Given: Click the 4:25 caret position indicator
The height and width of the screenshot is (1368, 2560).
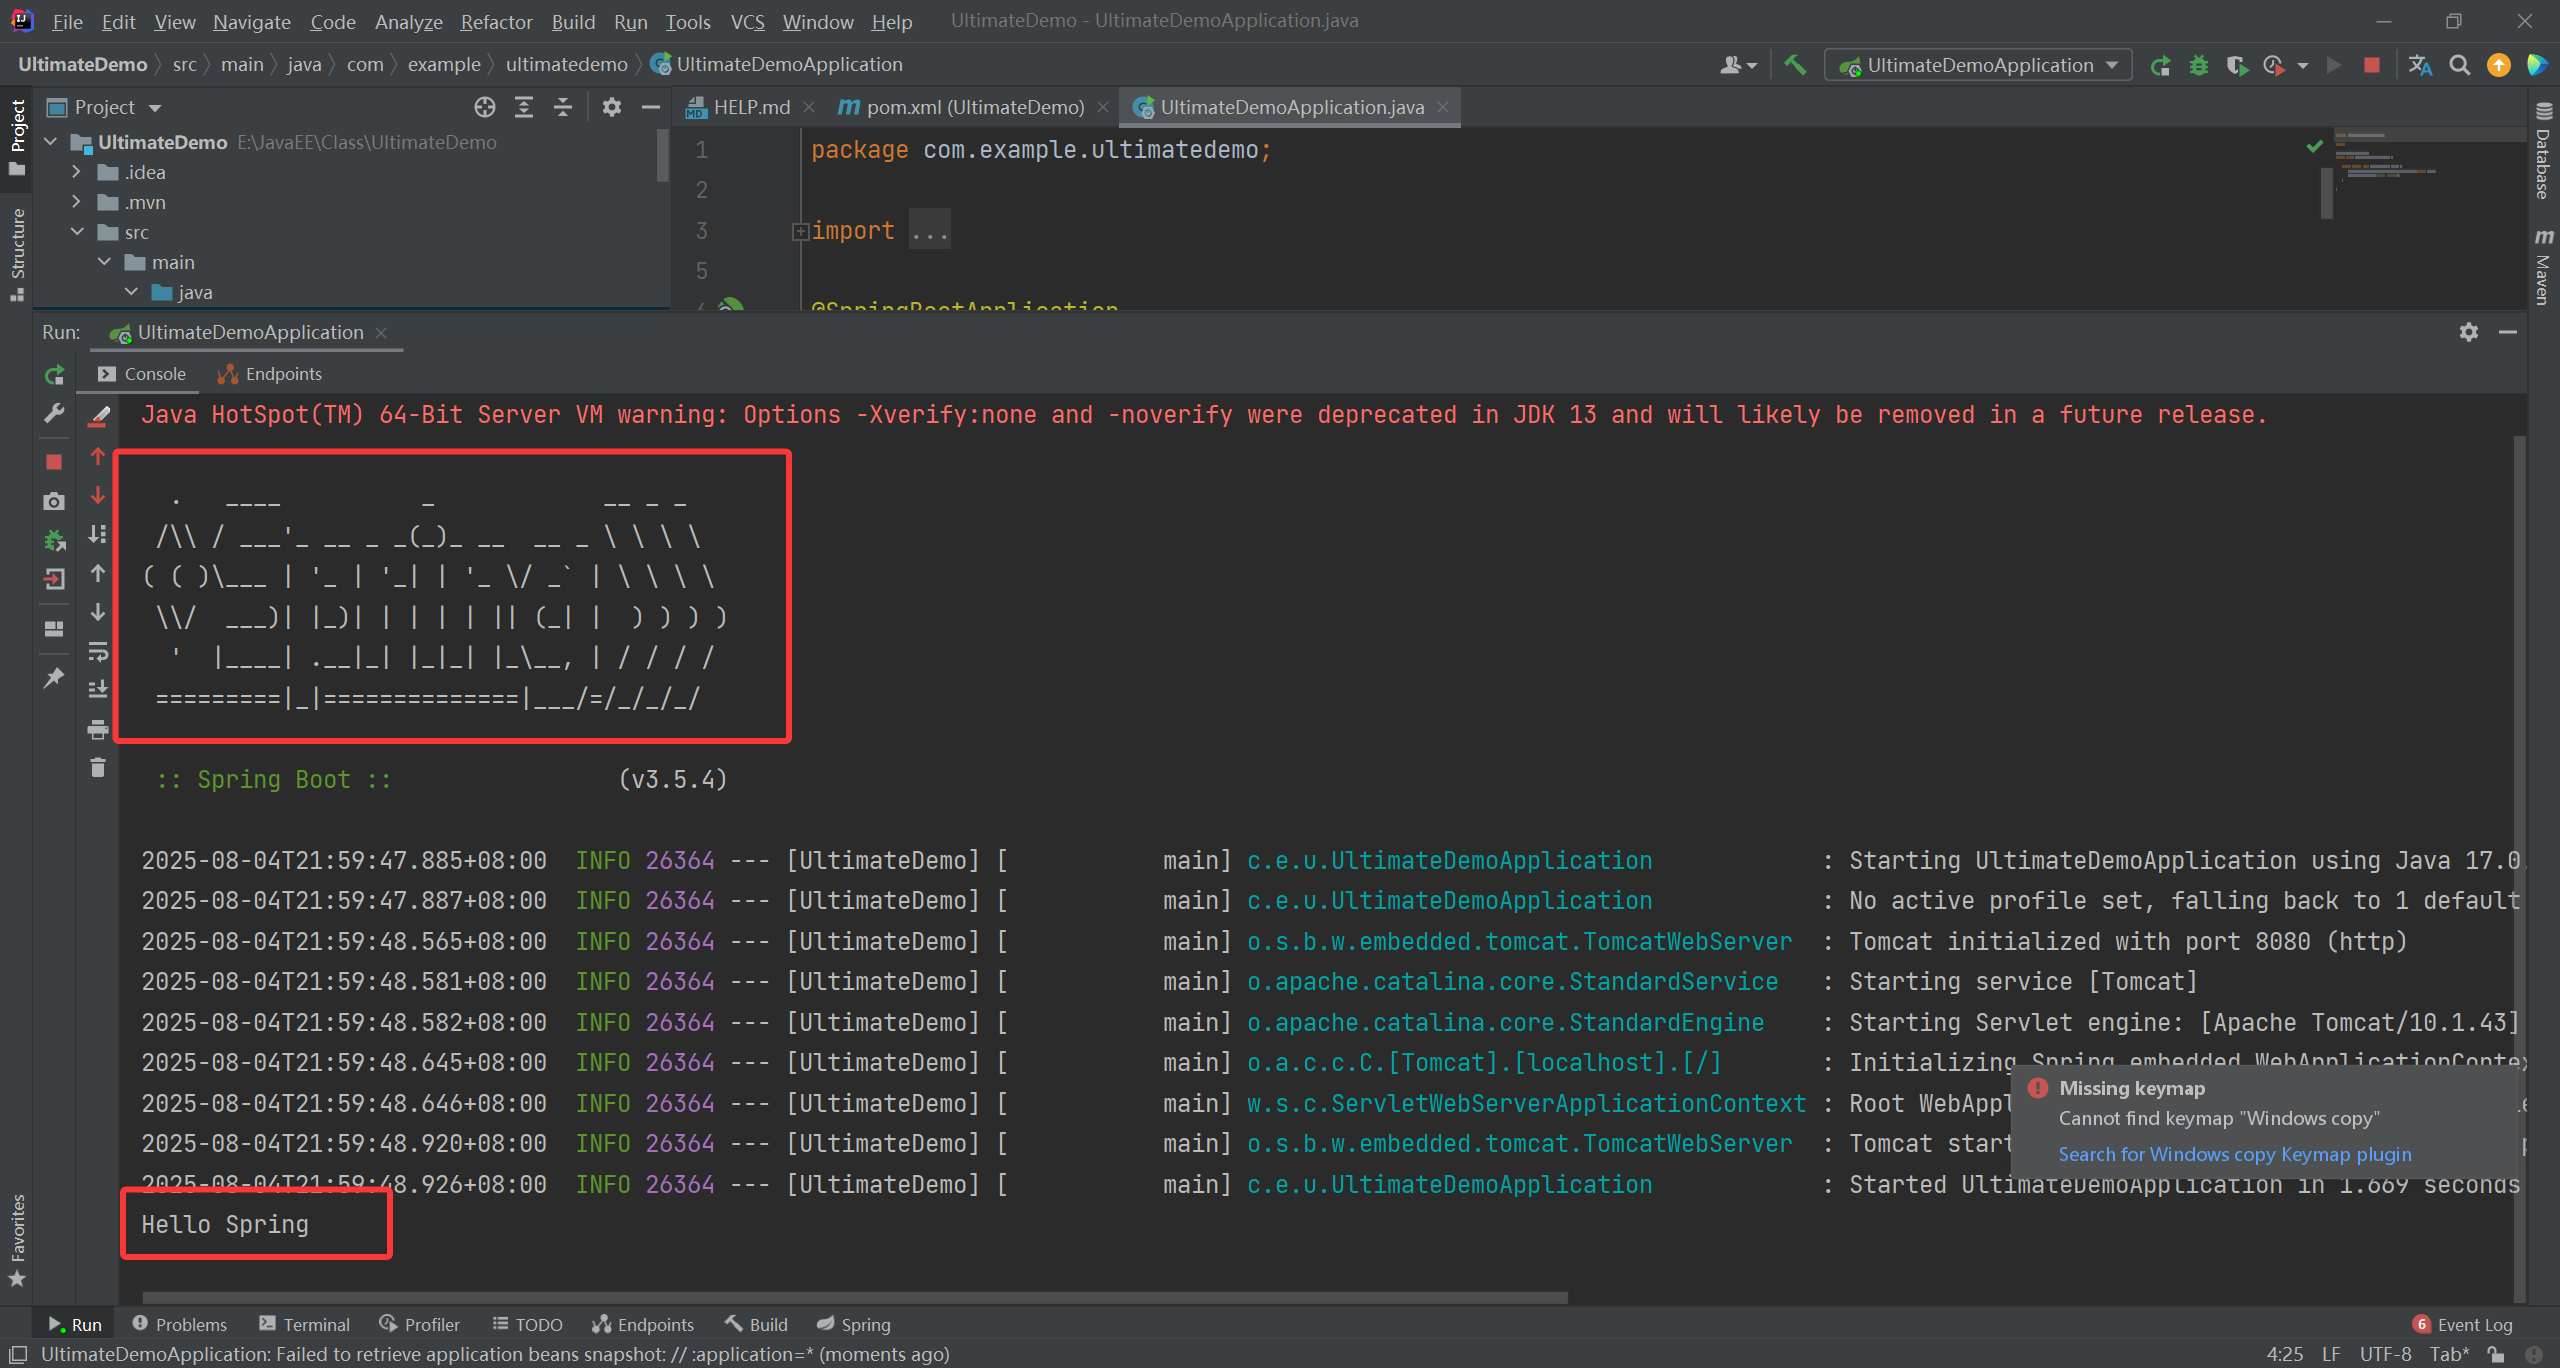Looking at the screenshot, I should tap(2284, 1354).
